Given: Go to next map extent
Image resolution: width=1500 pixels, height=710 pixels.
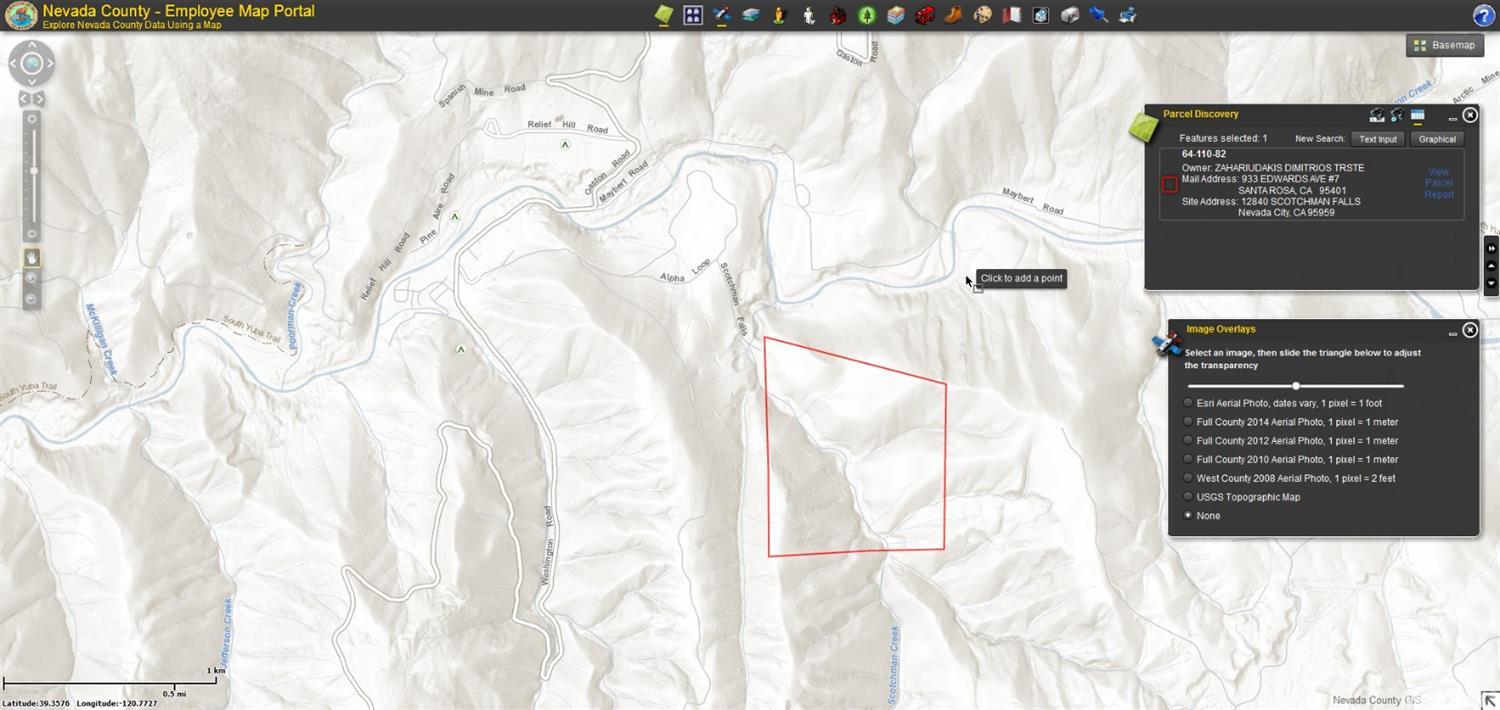Looking at the screenshot, I should pyautogui.click(x=40, y=99).
